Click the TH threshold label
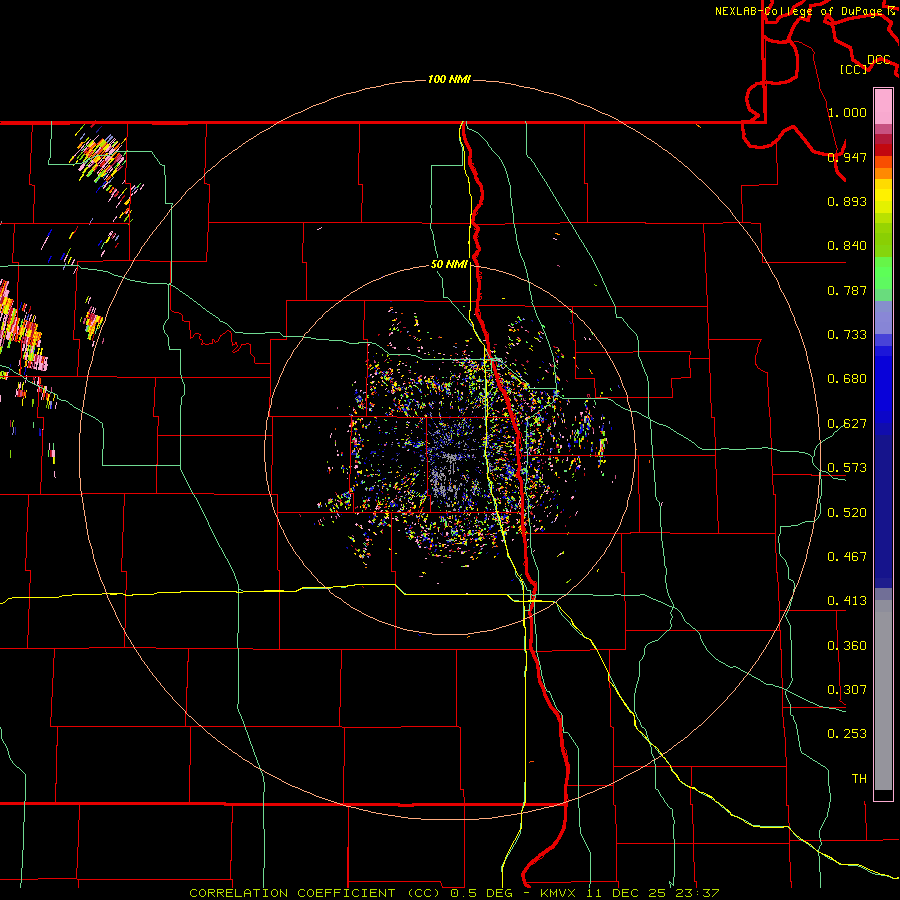Image resolution: width=900 pixels, height=900 pixels. (x=859, y=779)
